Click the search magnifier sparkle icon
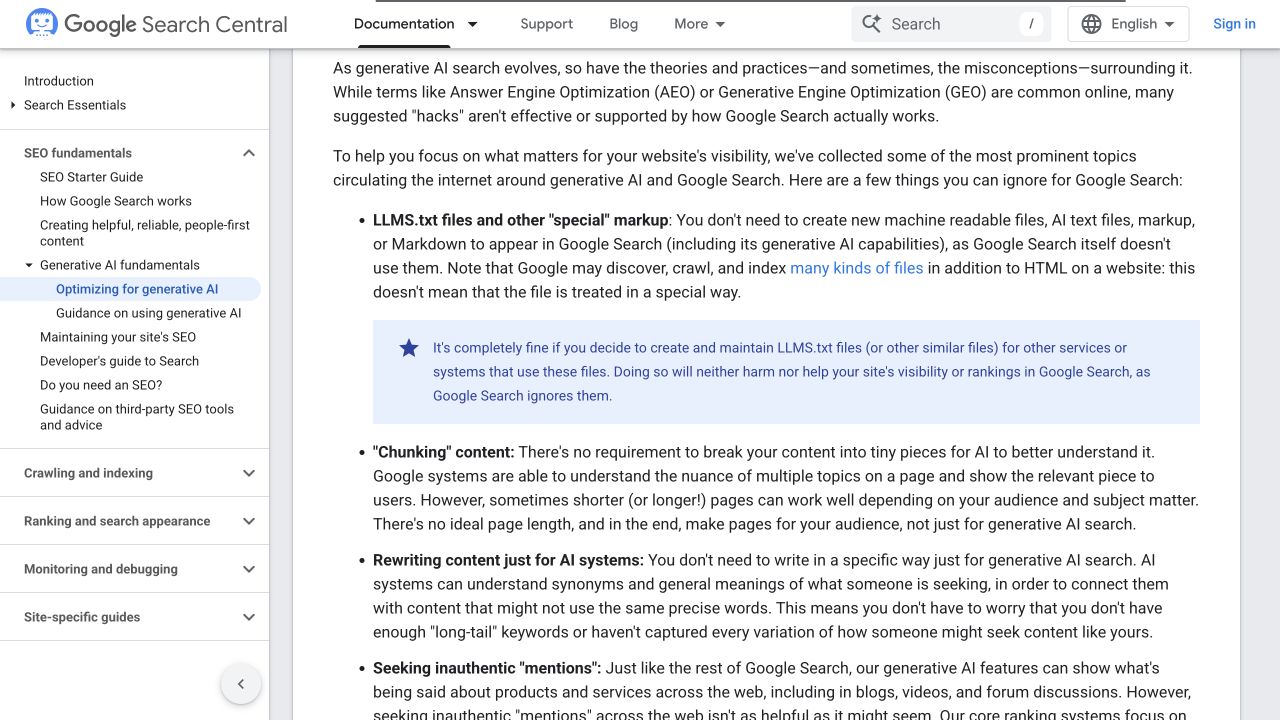Image resolution: width=1280 pixels, height=720 pixels. click(871, 24)
